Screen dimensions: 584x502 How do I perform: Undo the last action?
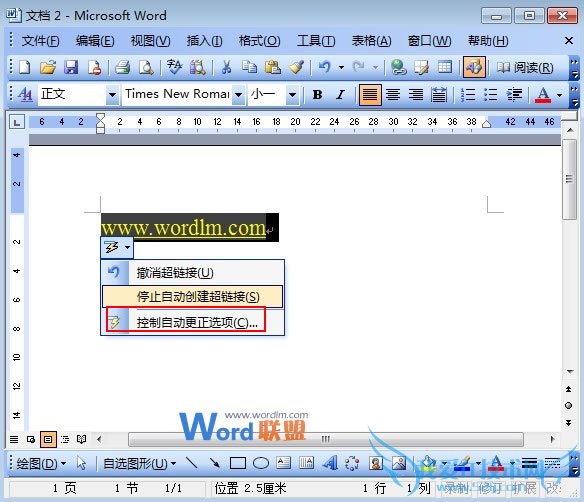325,67
